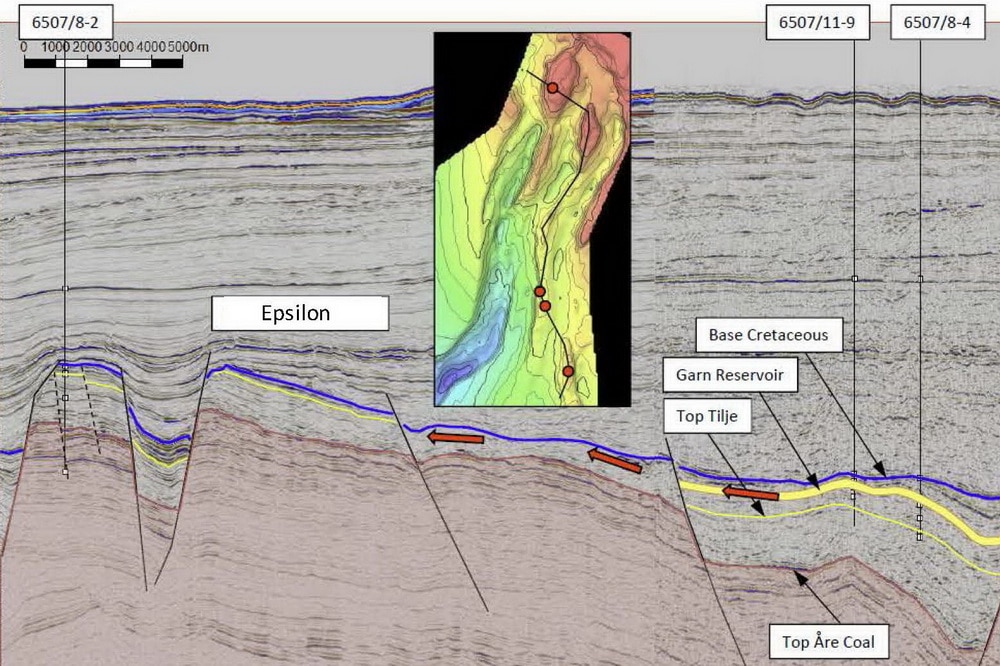Click the Top Tilje annotation label
The width and height of the screenshot is (1000, 666).
coord(707,416)
